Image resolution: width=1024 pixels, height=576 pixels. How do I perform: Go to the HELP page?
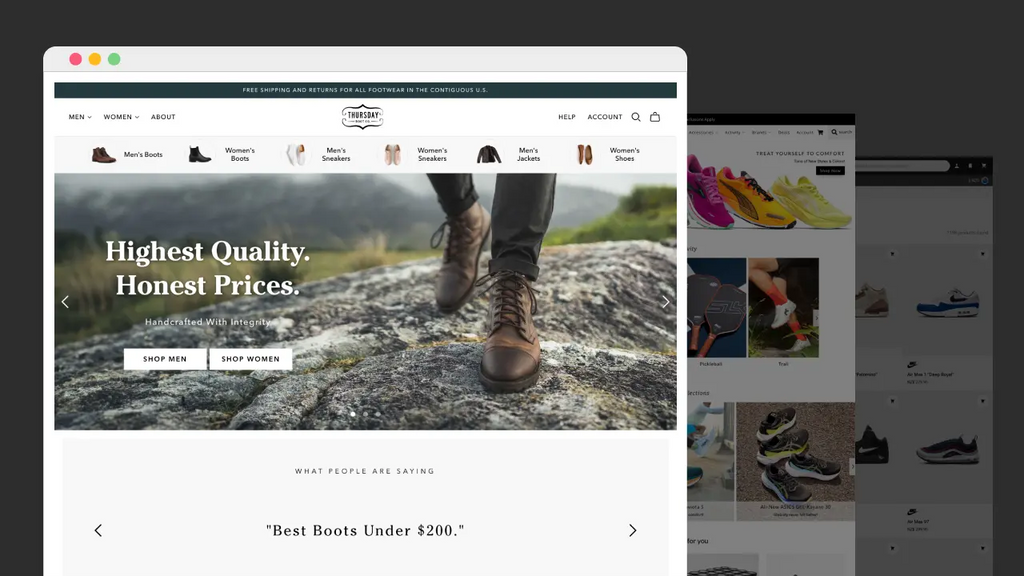tap(567, 117)
